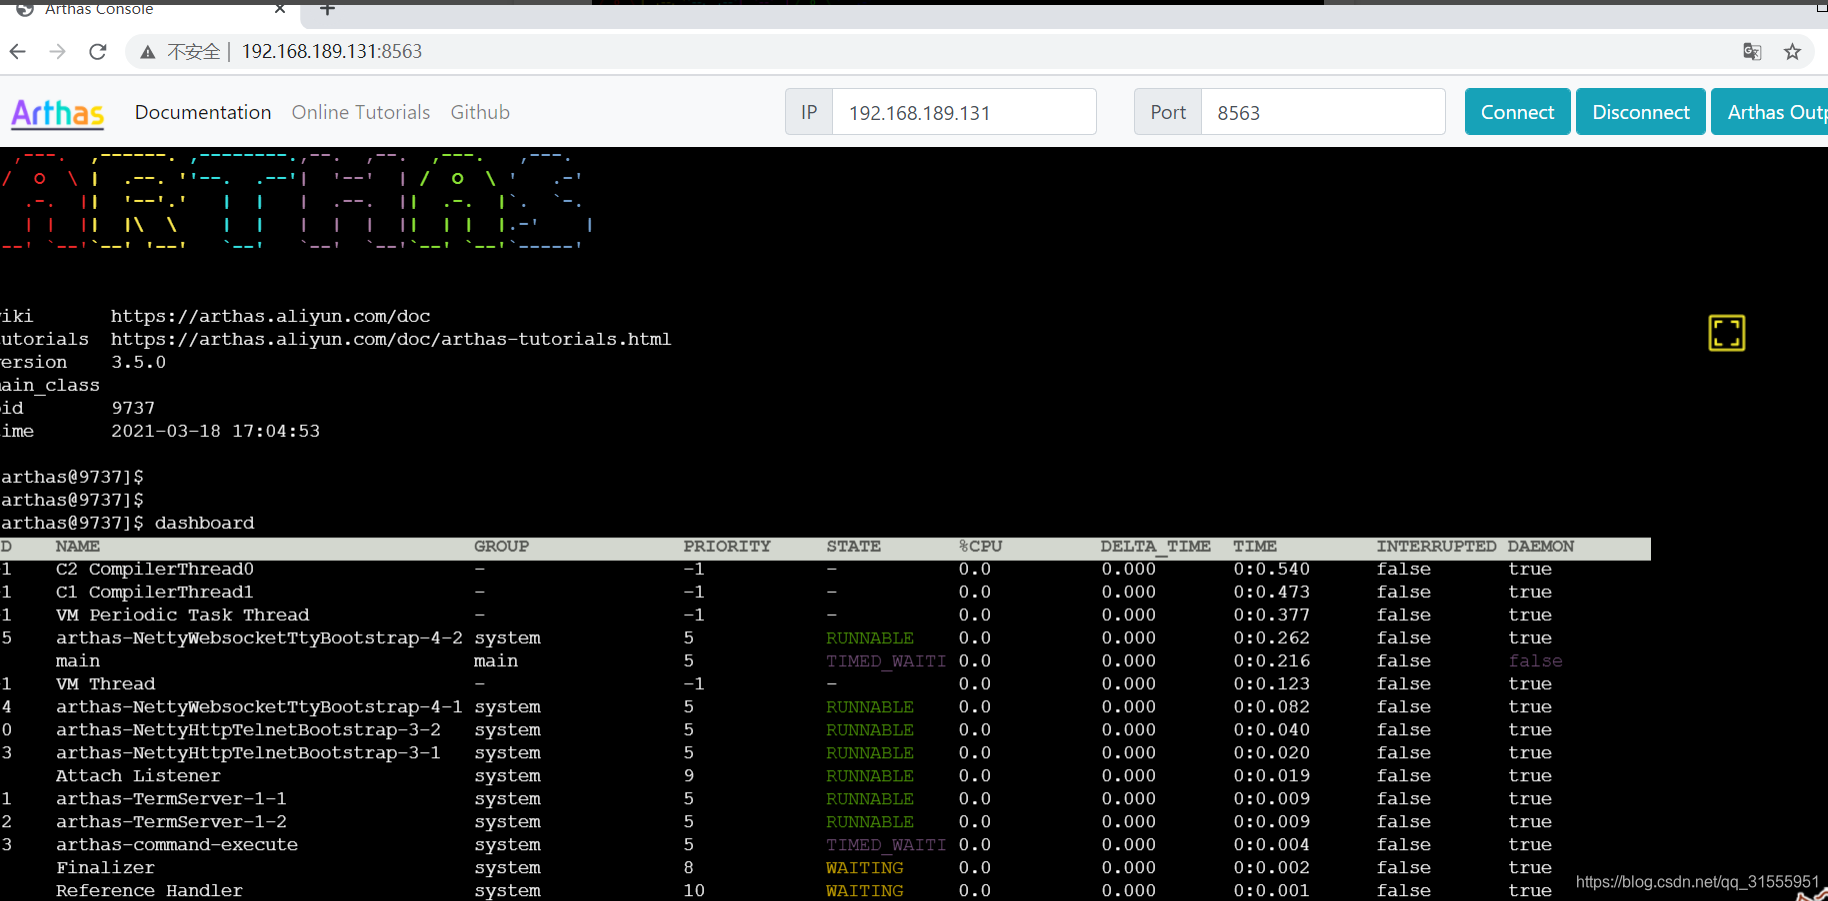Image resolution: width=1828 pixels, height=901 pixels.
Task: Reload the page with the refresh icon
Action: [x=98, y=51]
